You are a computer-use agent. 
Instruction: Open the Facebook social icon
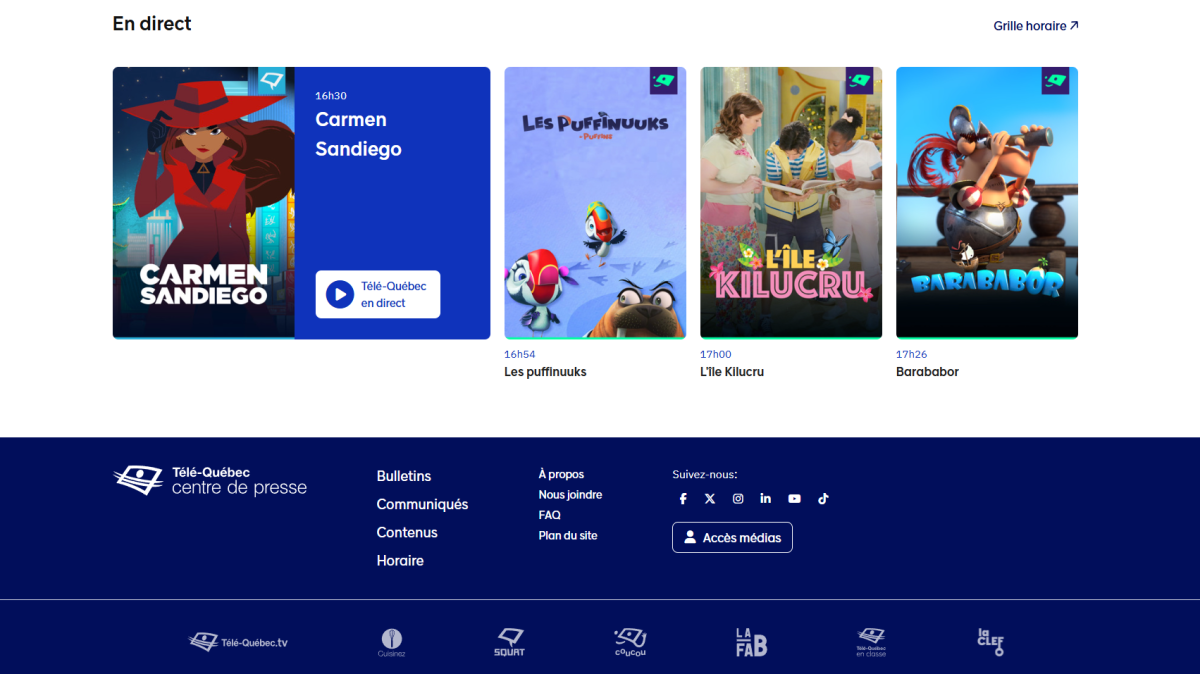coord(683,499)
